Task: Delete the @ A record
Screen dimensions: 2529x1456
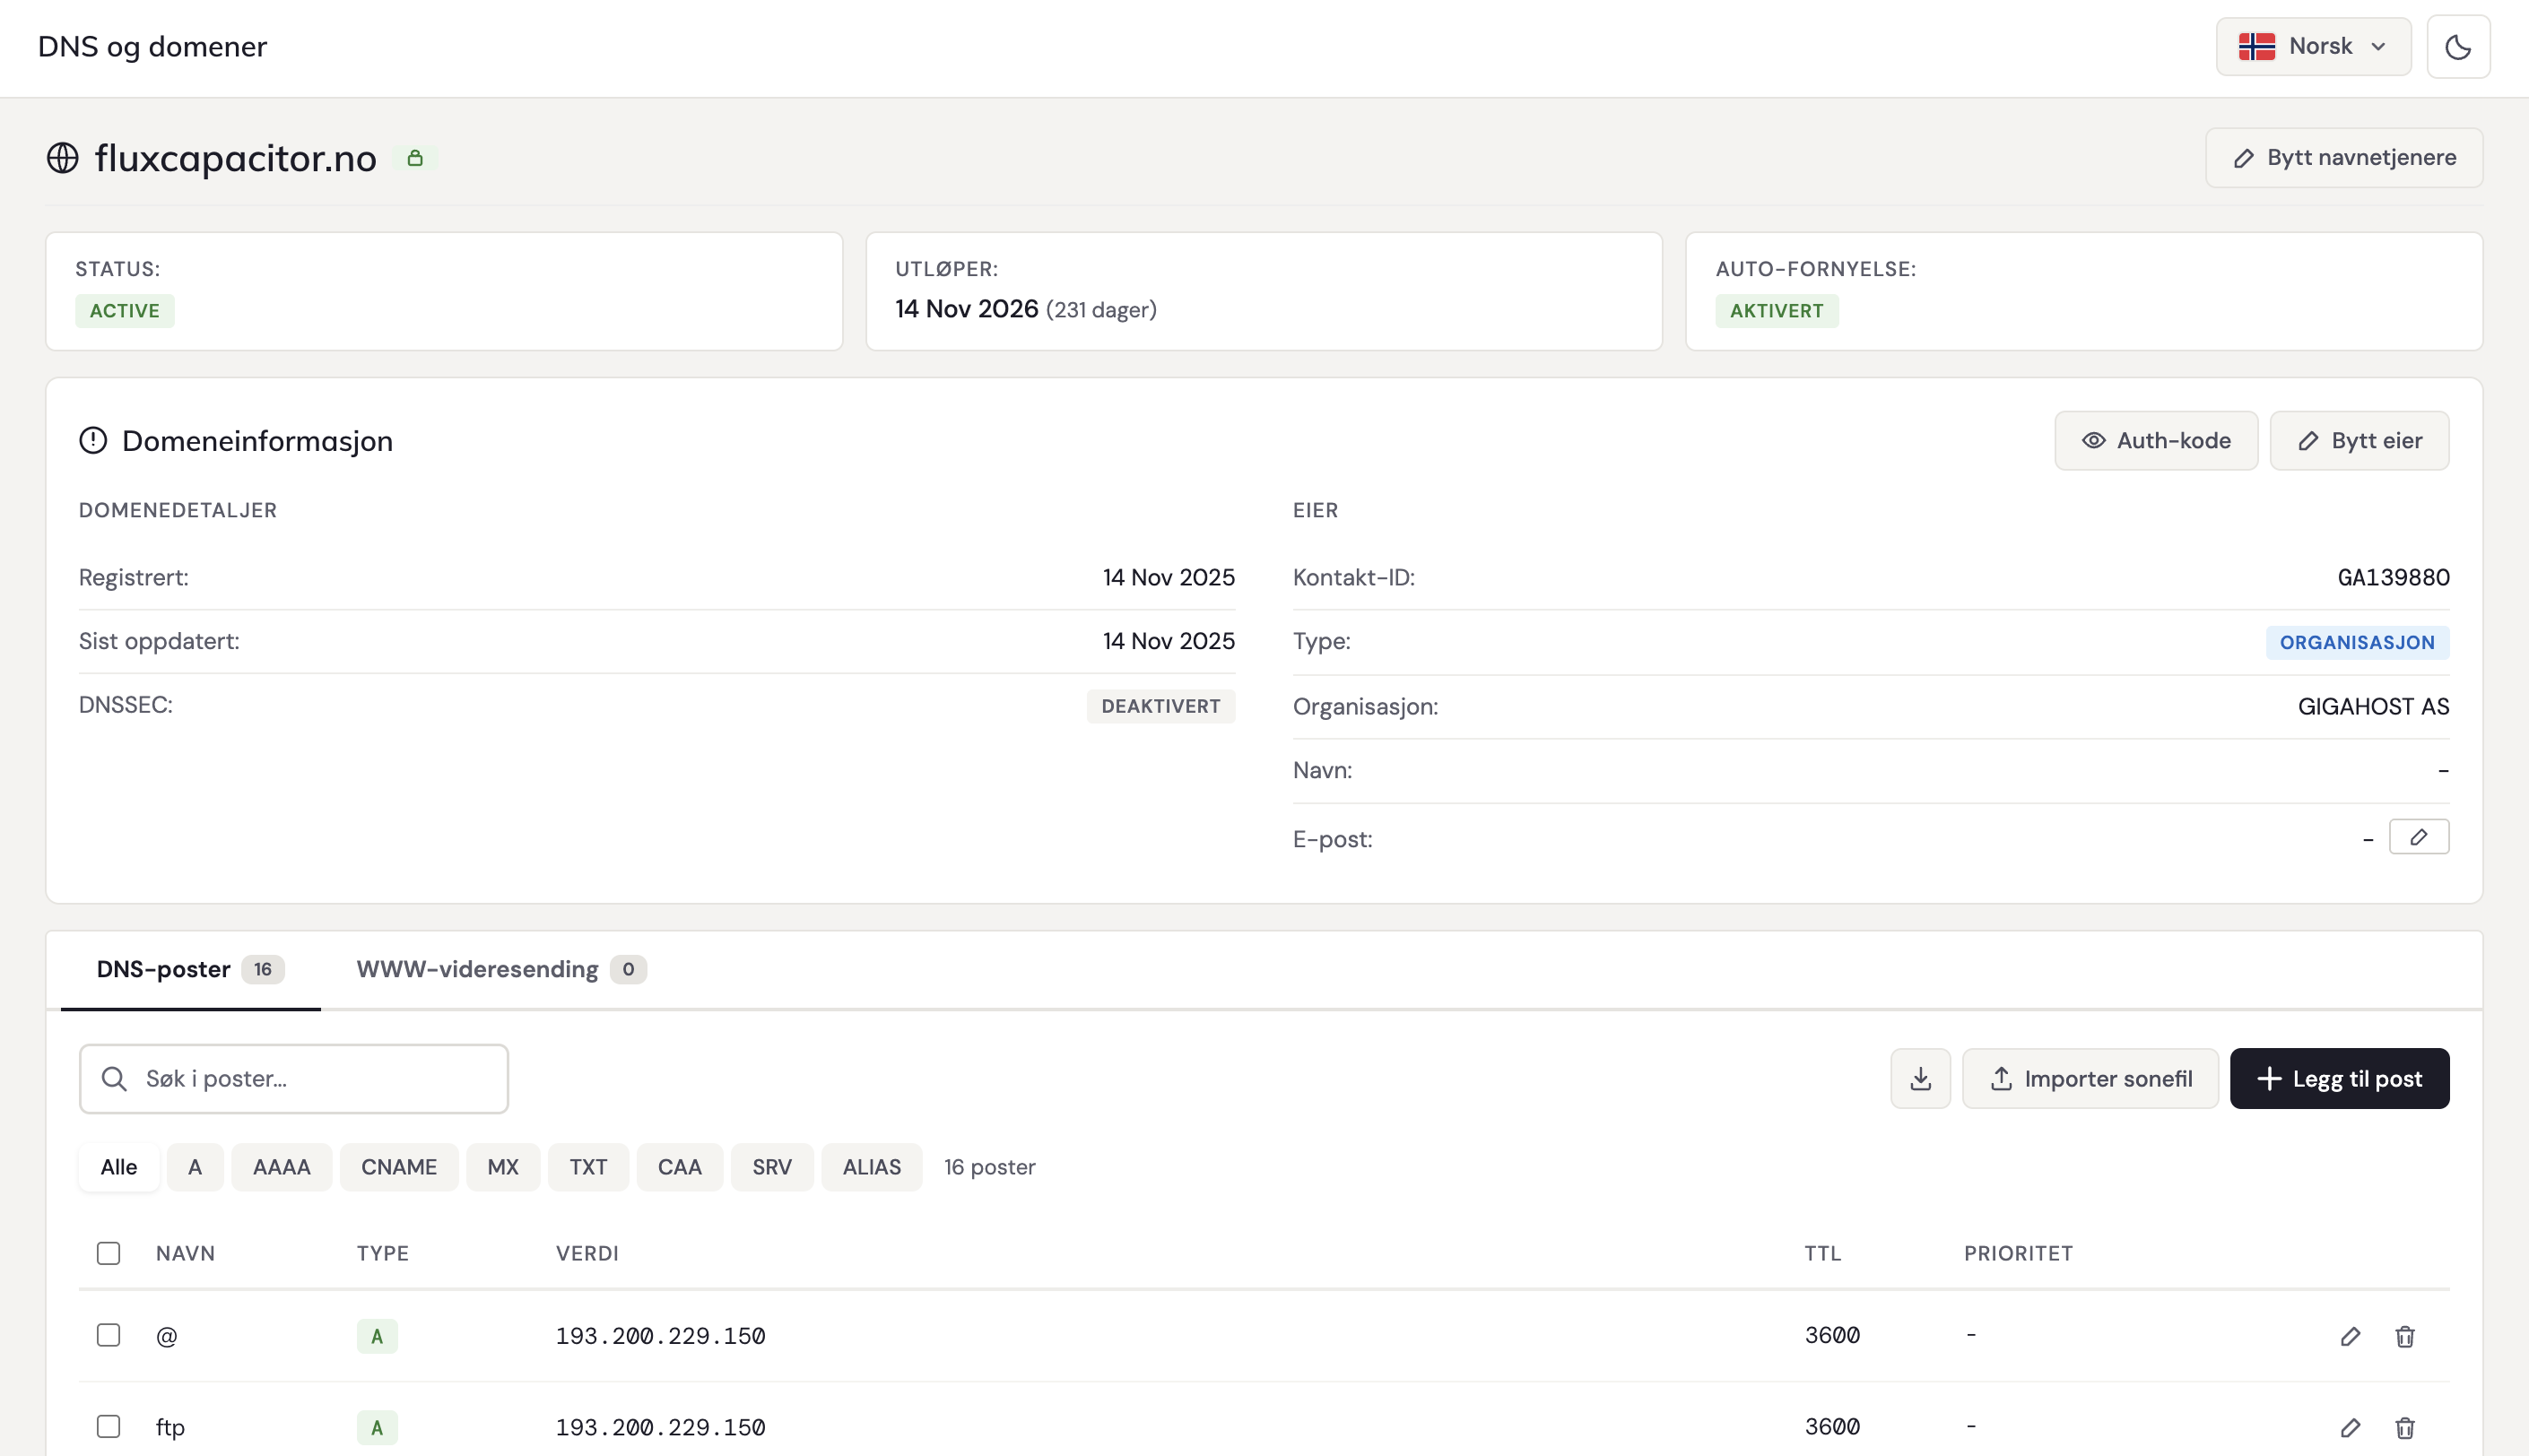Action: 2404,1336
